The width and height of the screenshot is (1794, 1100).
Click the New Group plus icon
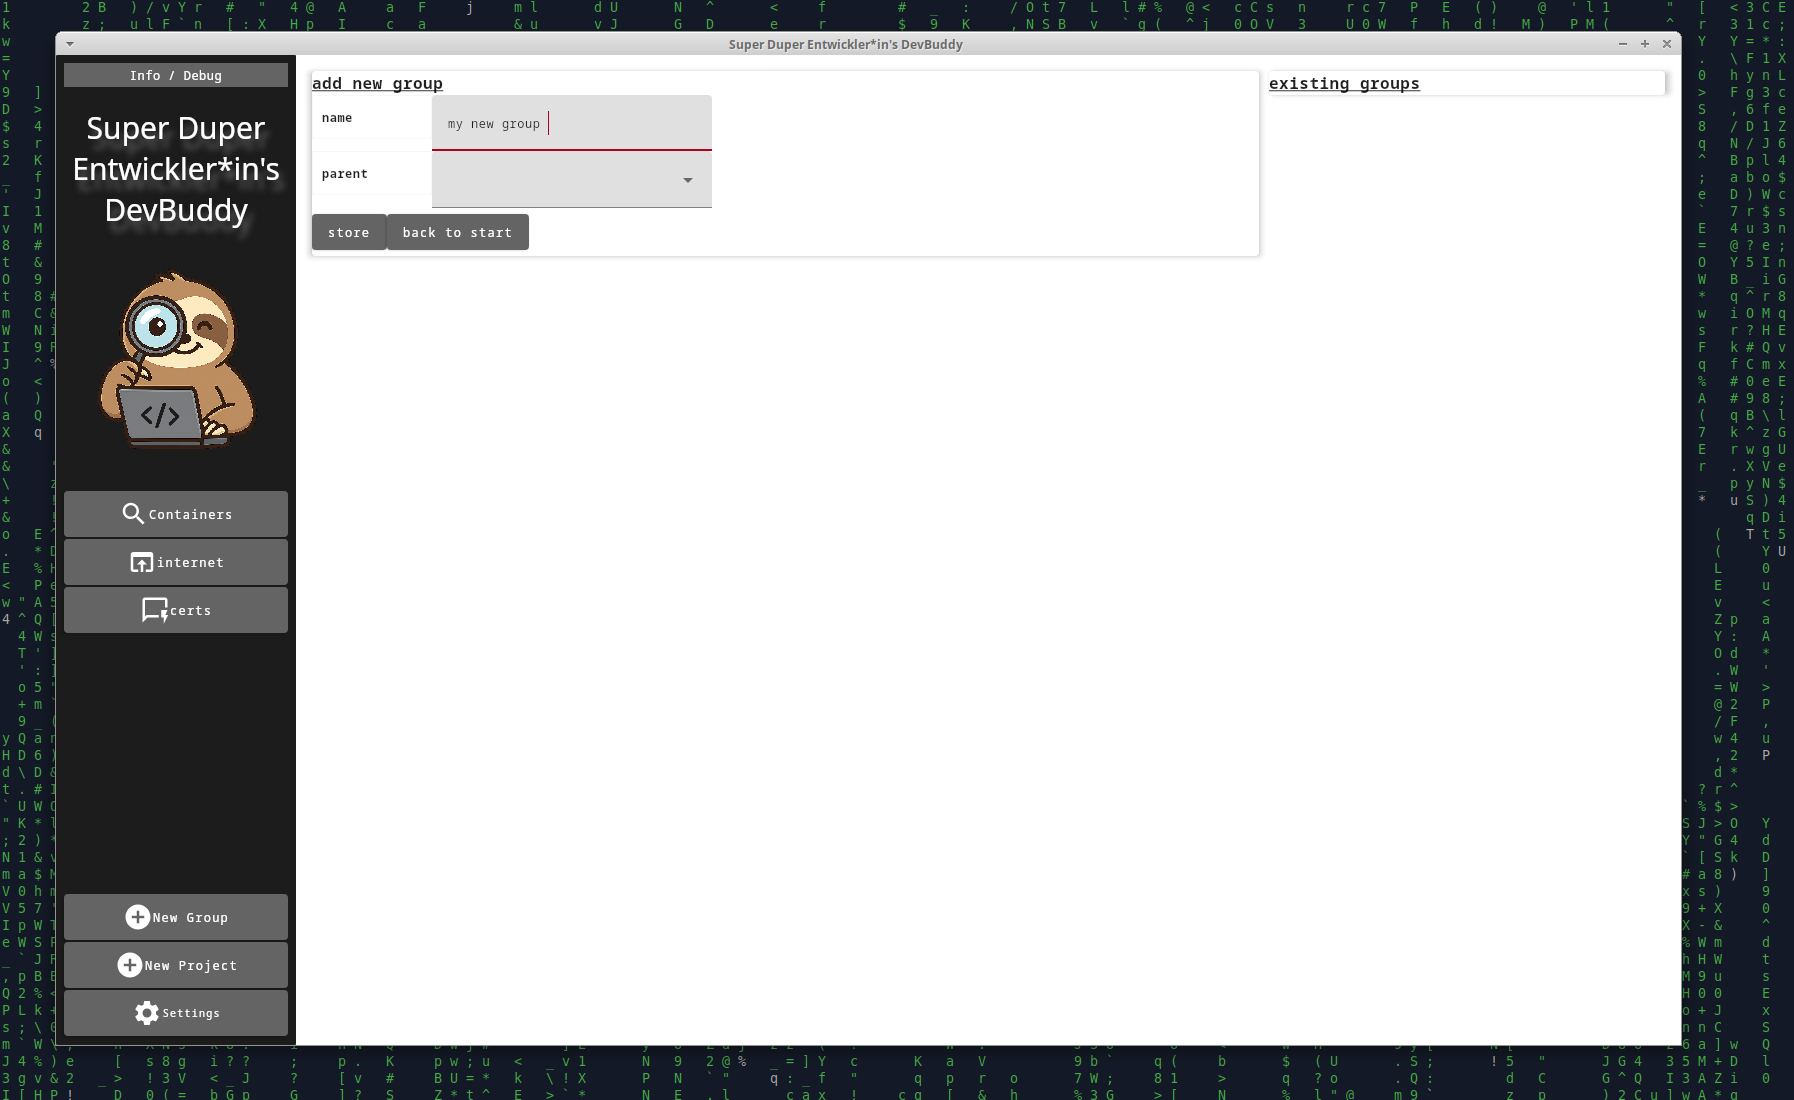click(x=137, y=917)
